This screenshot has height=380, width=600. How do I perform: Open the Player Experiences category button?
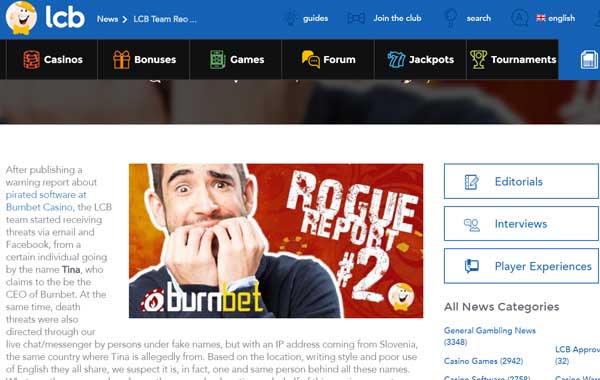pyautogui.click(x=521, y=266)
